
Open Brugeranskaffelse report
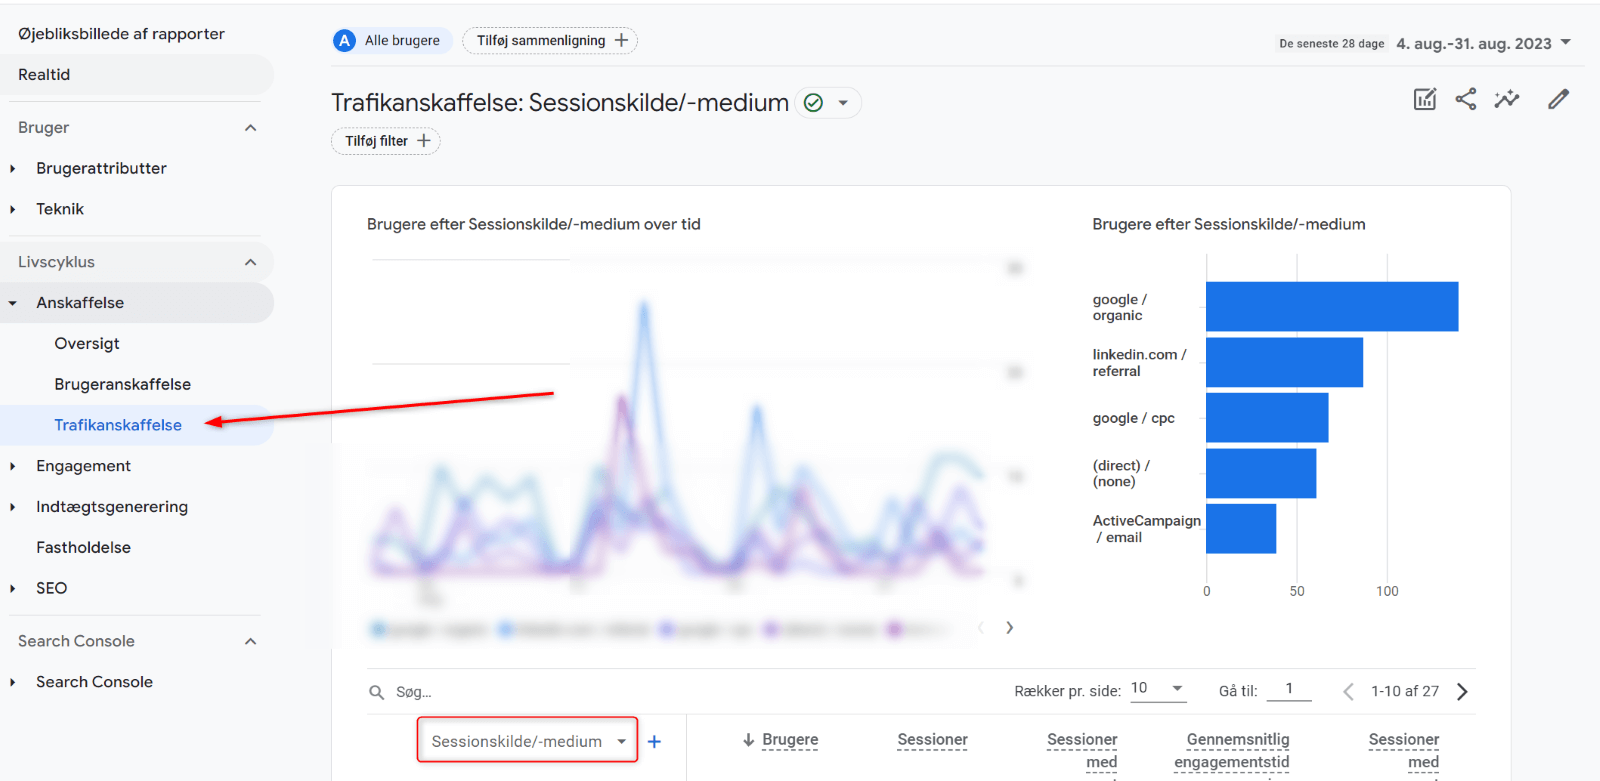pos(122,384)
